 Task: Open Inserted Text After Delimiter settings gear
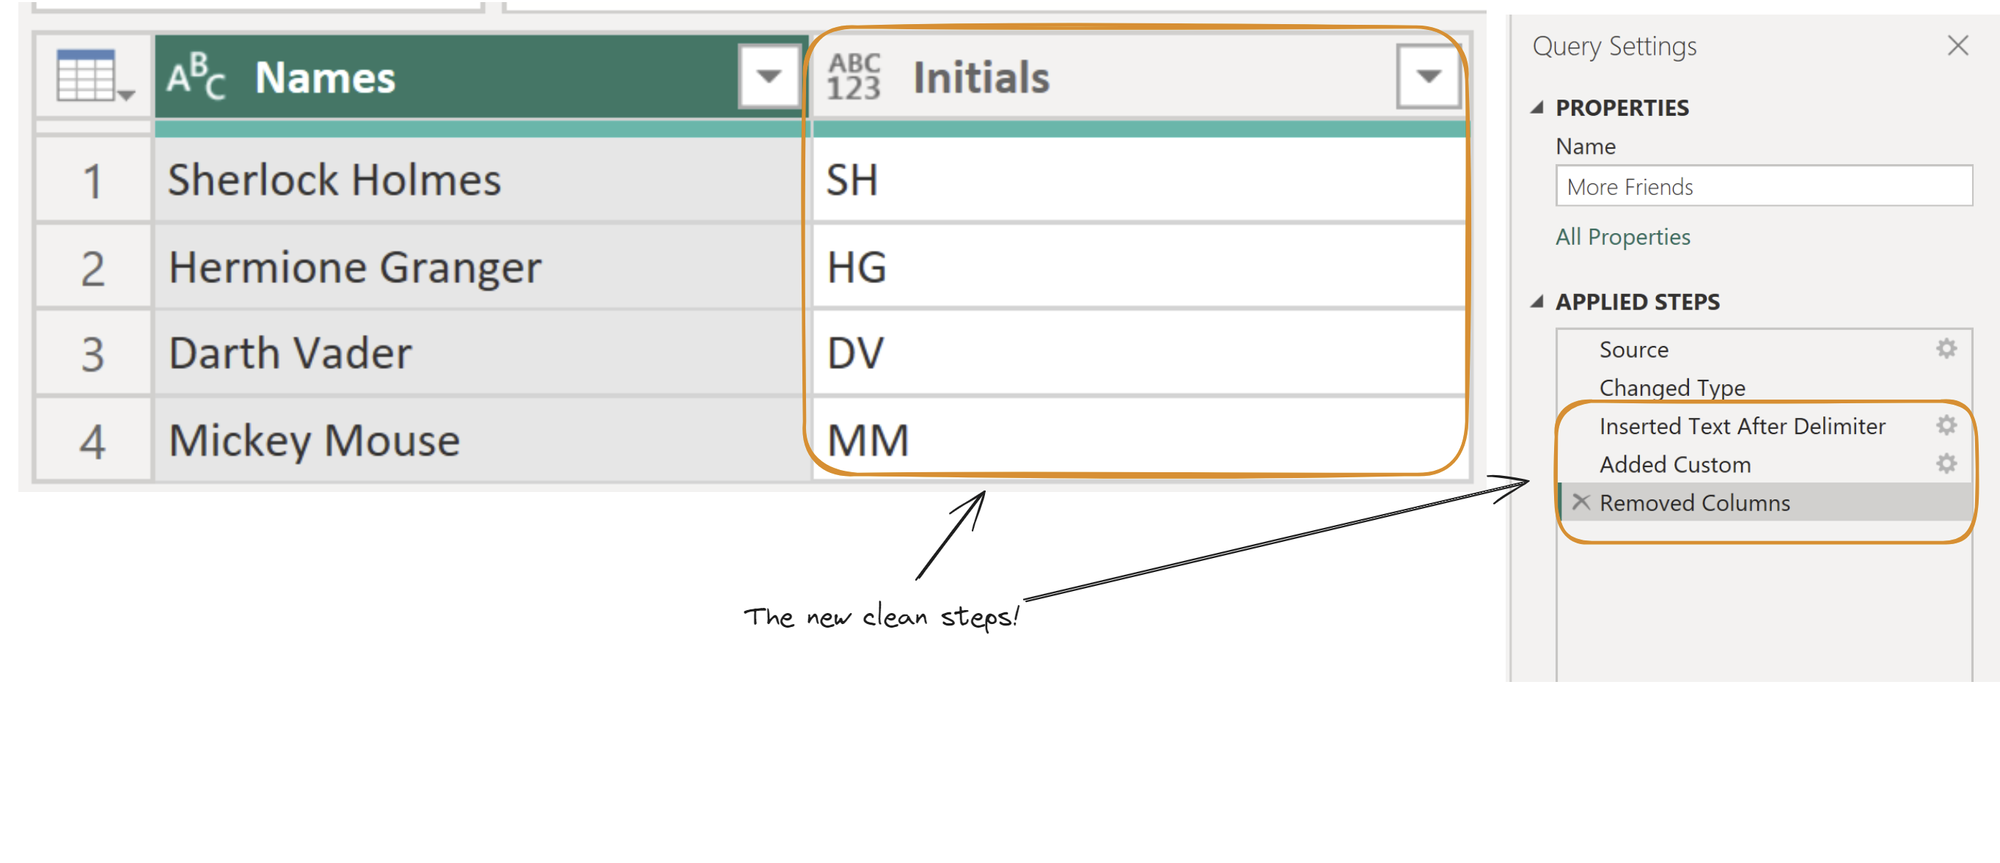coord(1946,426)
